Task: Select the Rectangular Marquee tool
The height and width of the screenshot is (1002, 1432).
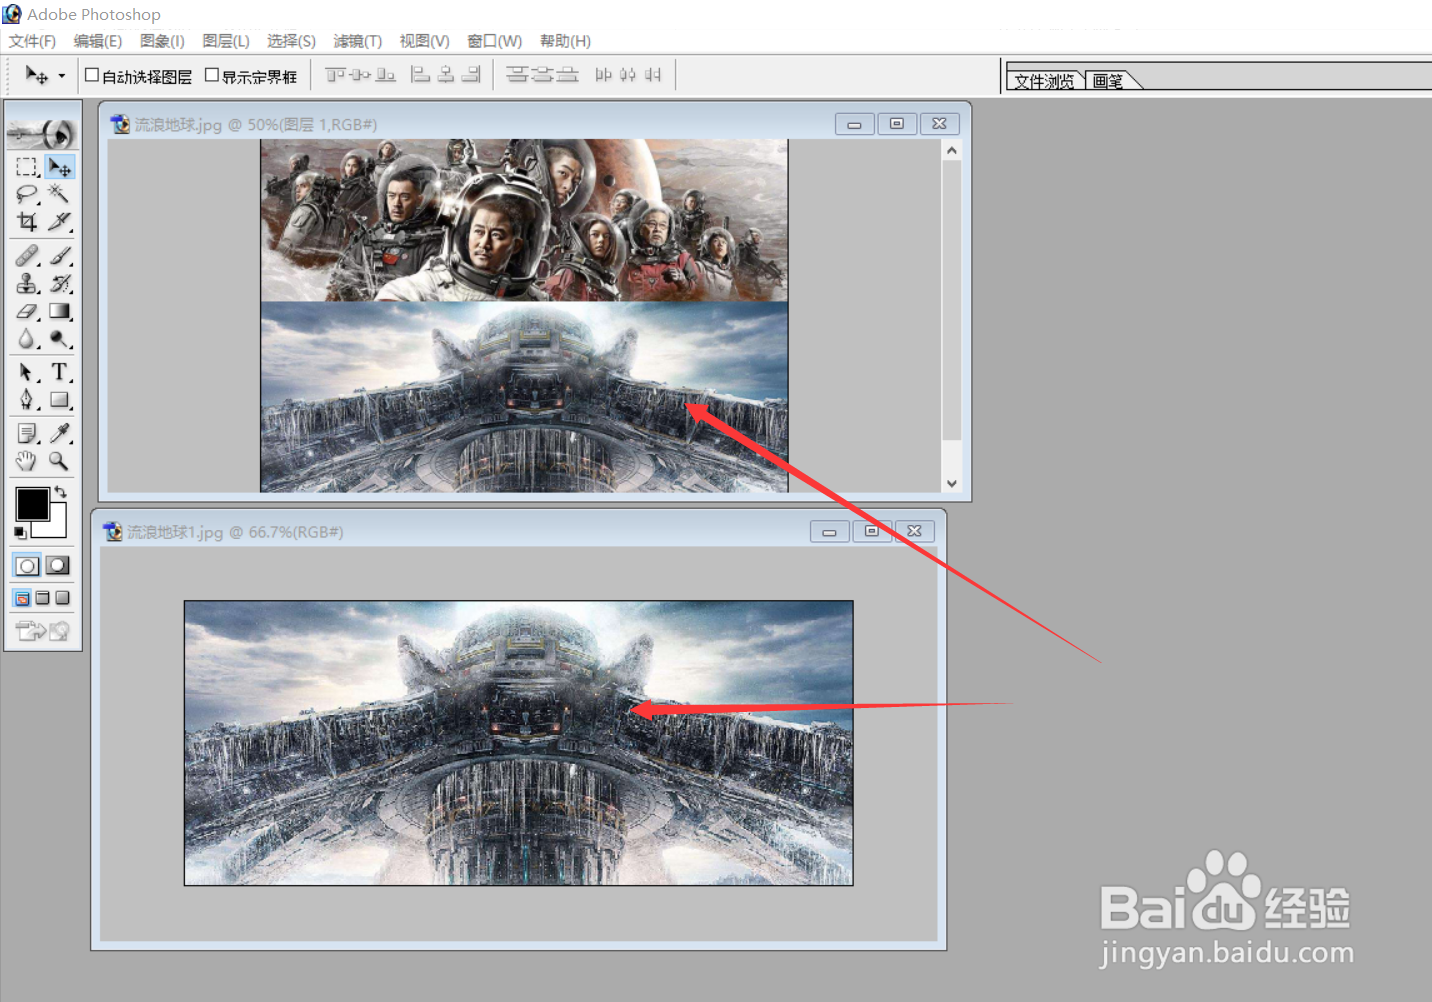Action: pyautogui.click(x=27, y=166)
